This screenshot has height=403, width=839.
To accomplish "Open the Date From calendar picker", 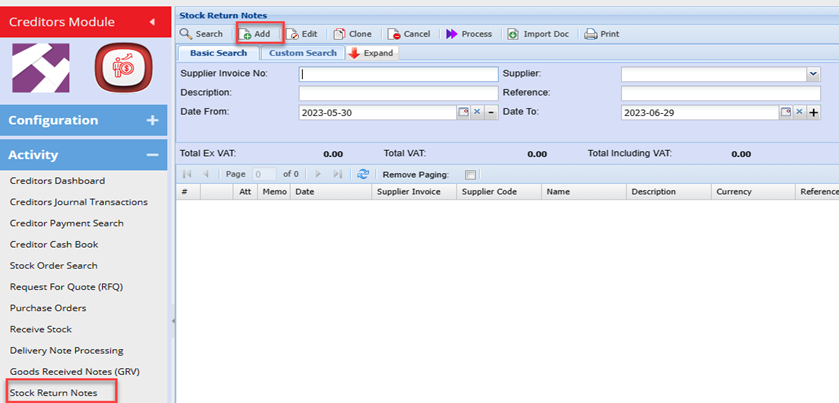I will click(463, 112).
